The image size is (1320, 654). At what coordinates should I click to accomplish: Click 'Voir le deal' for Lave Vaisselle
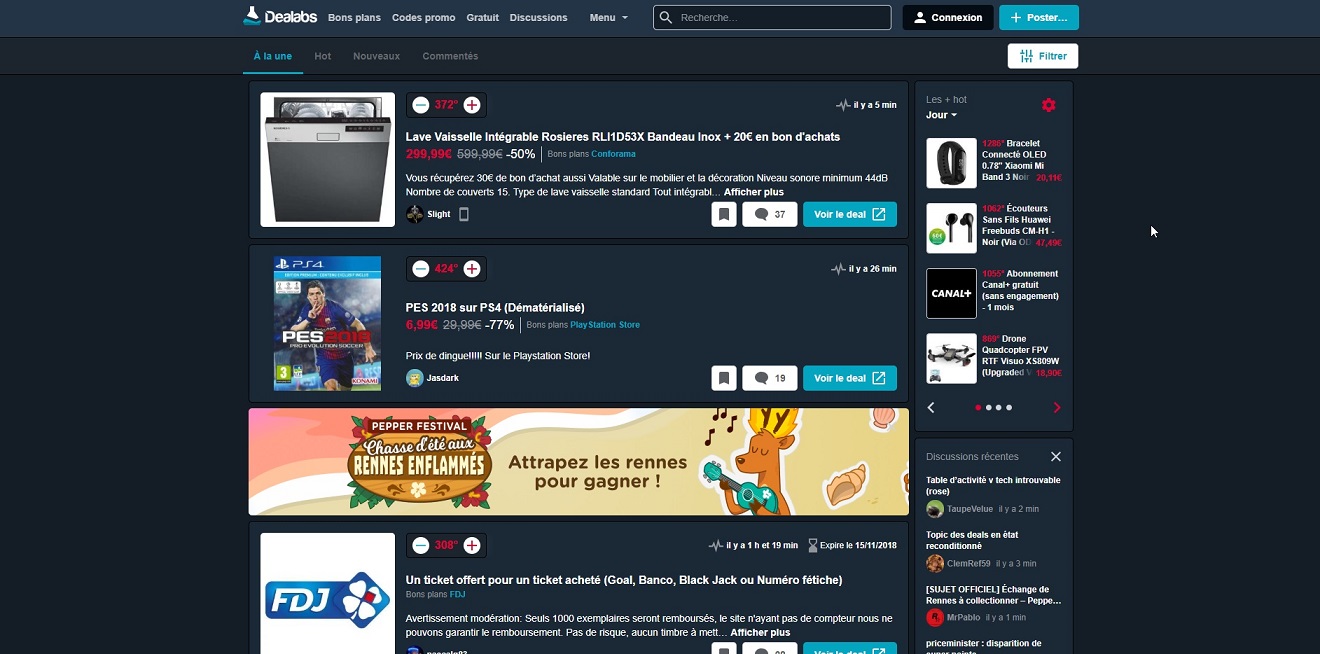pos(850,214)
